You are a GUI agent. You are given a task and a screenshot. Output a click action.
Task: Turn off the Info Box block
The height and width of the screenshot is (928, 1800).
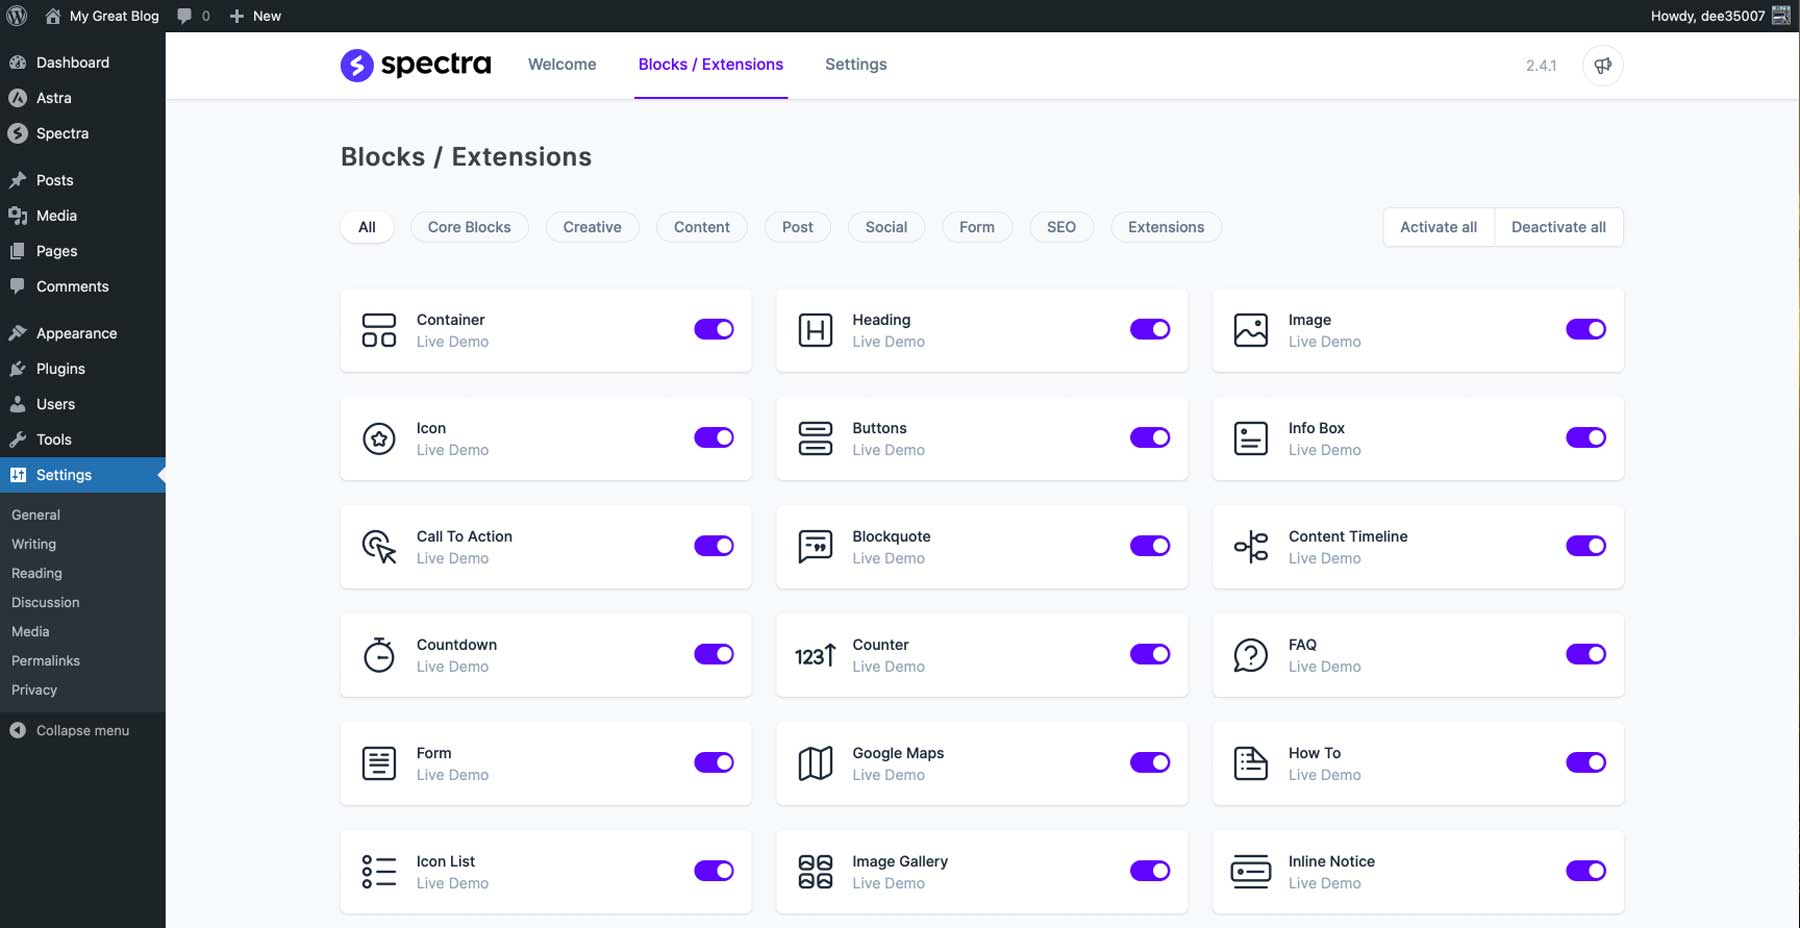[x=1585, y=437]
